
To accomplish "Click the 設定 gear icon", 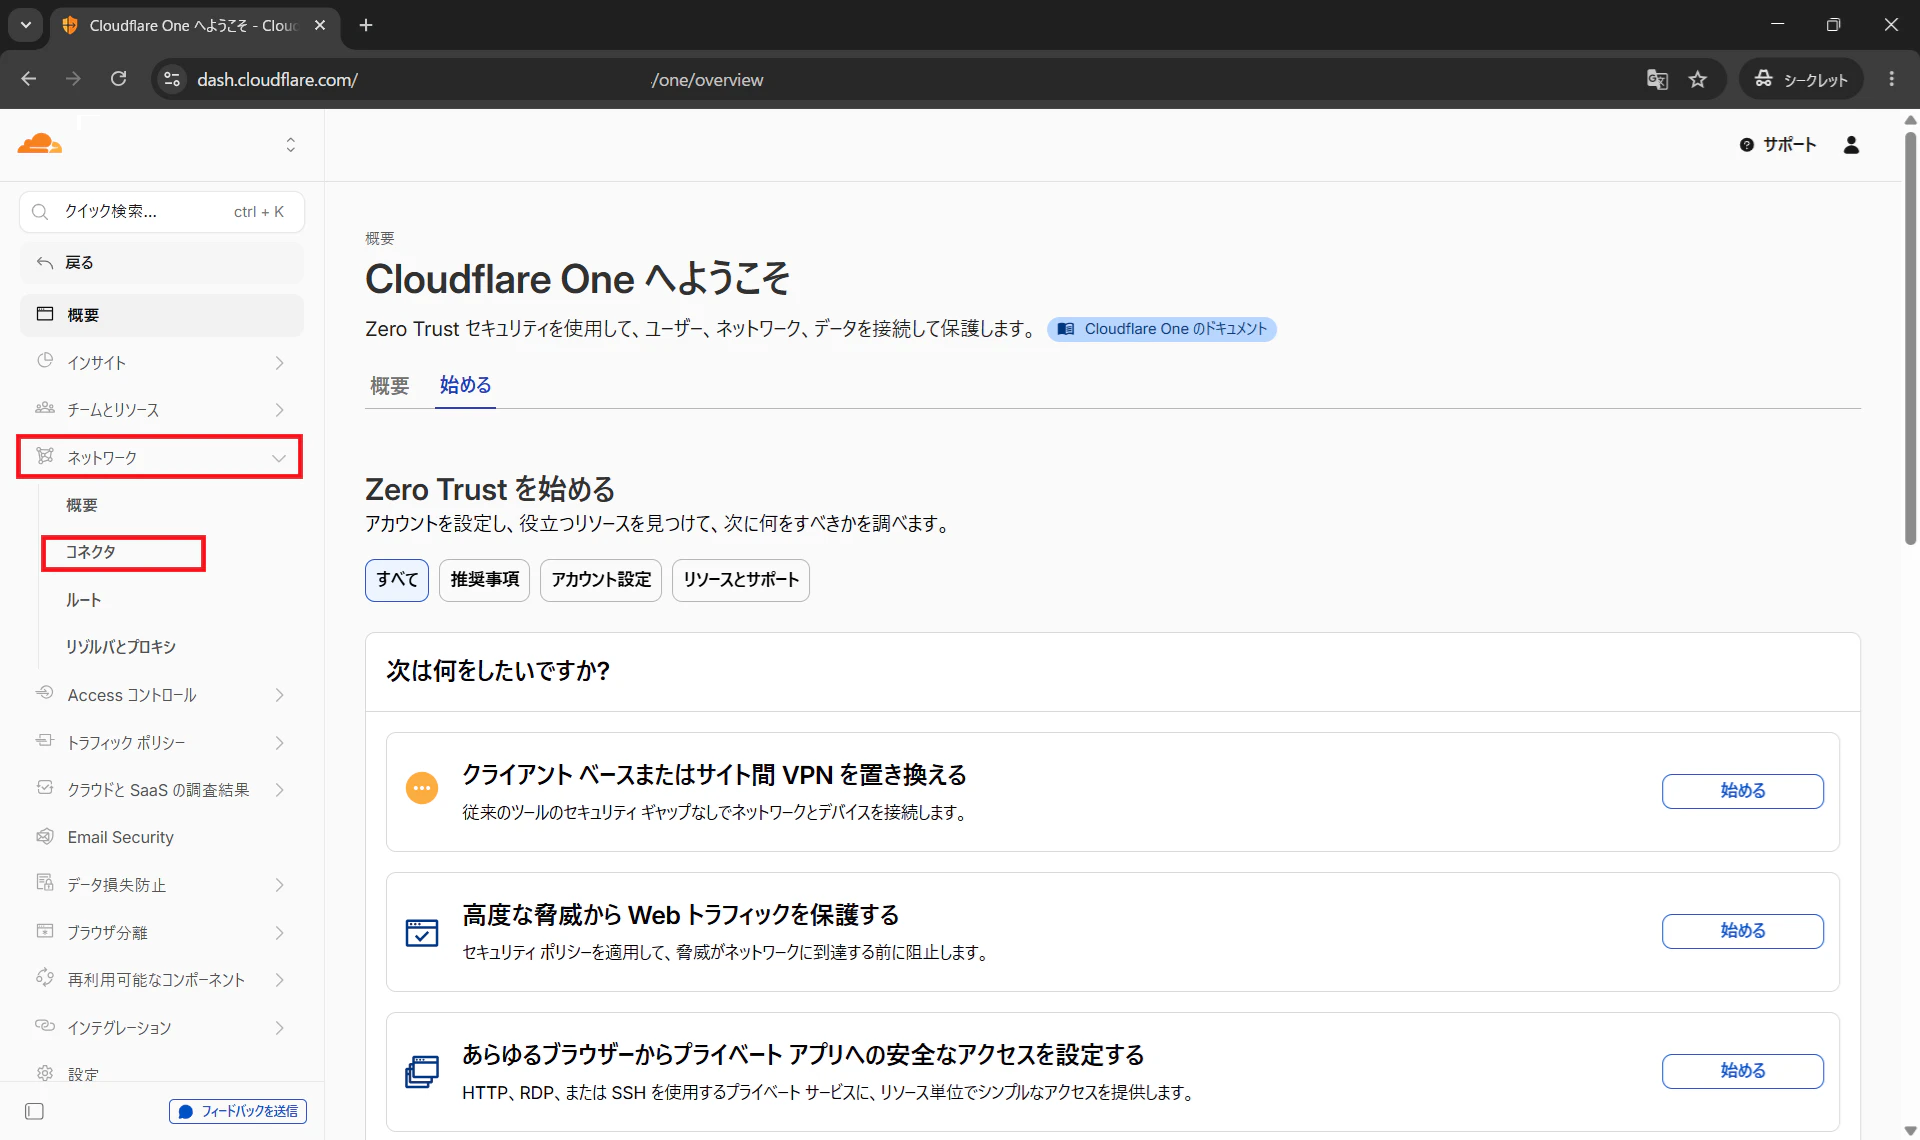I will (x=45, y=1073).
